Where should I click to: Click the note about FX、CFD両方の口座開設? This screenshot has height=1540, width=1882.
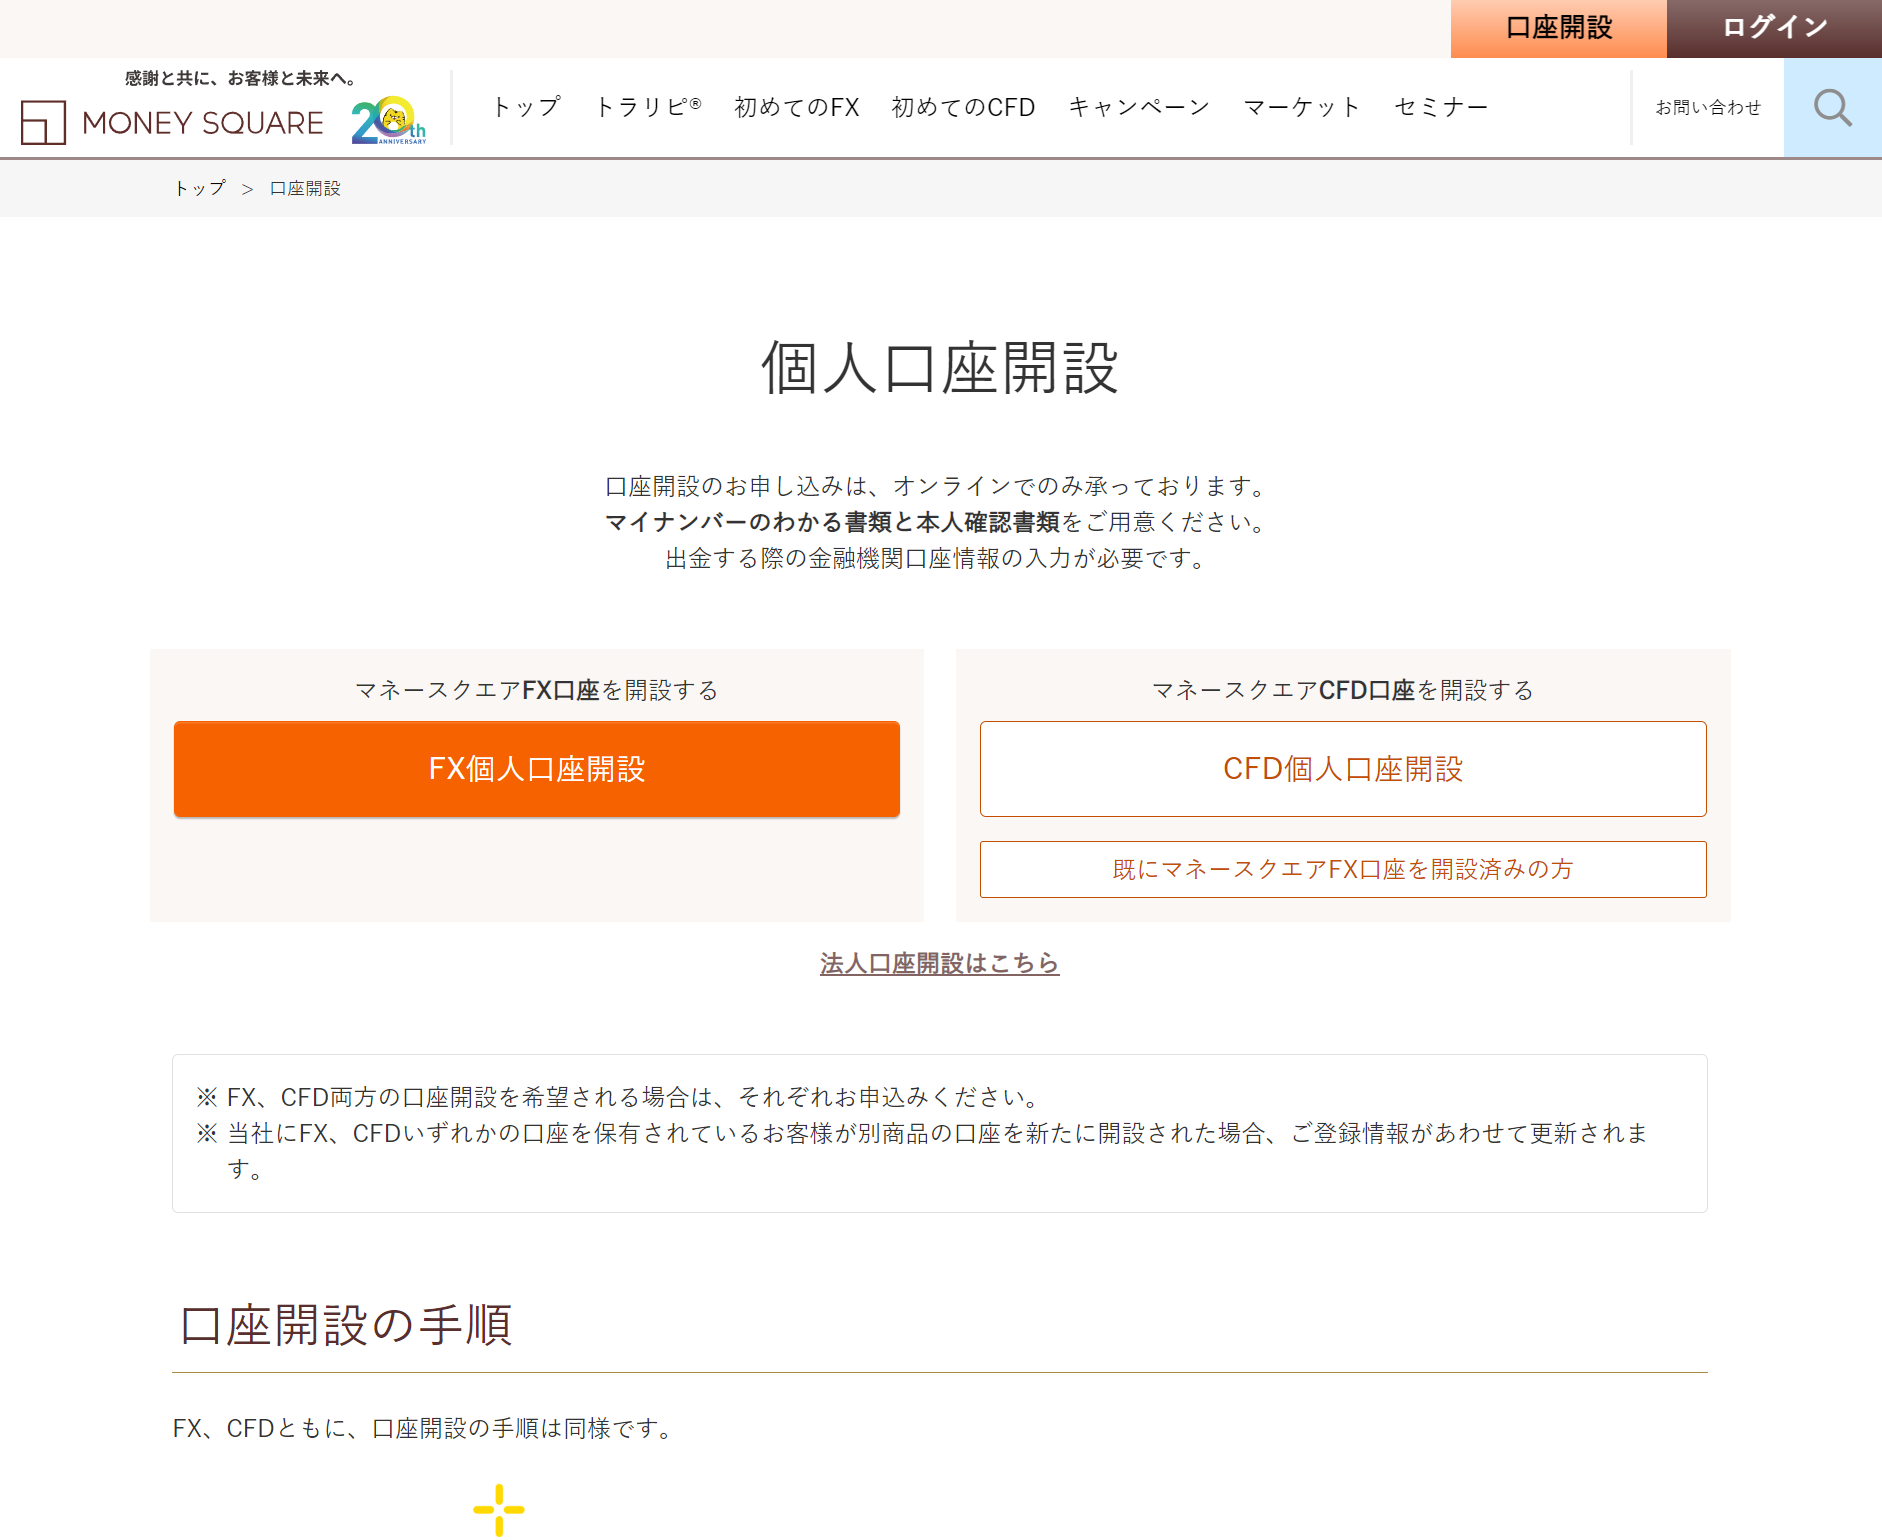pos(620,1097)
